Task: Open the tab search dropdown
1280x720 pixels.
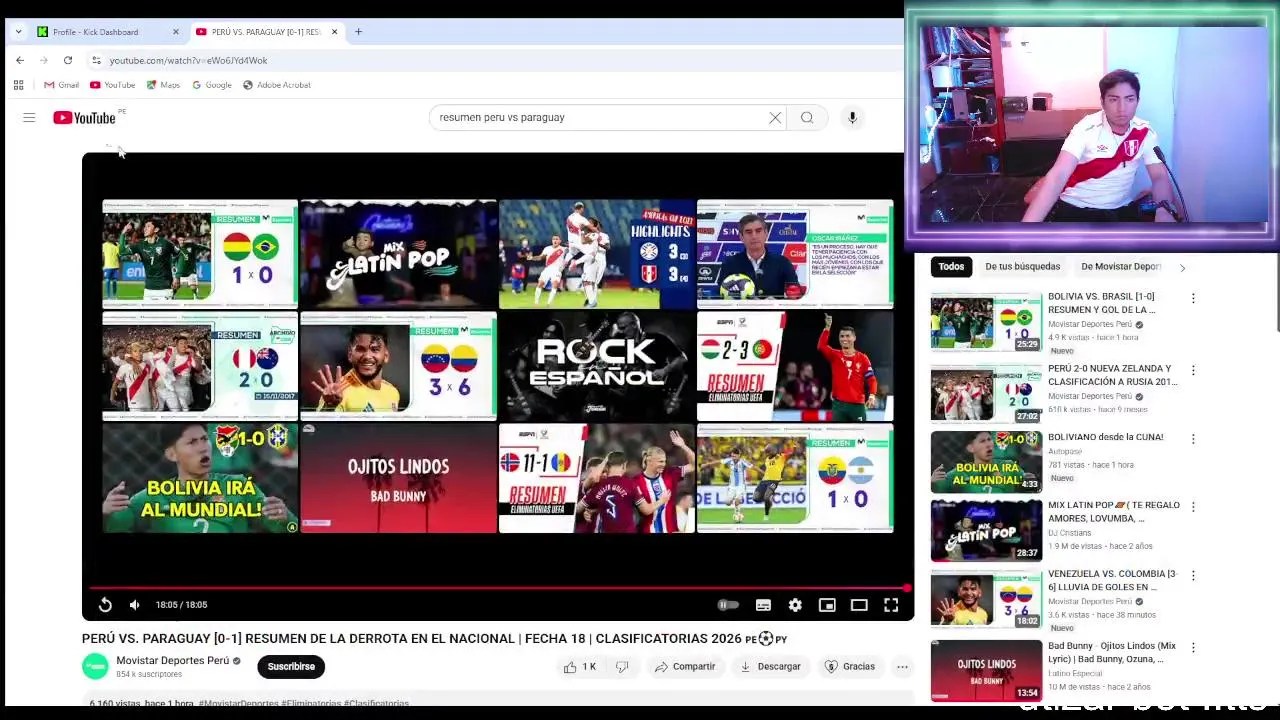Action: click(x=18, y=32)
